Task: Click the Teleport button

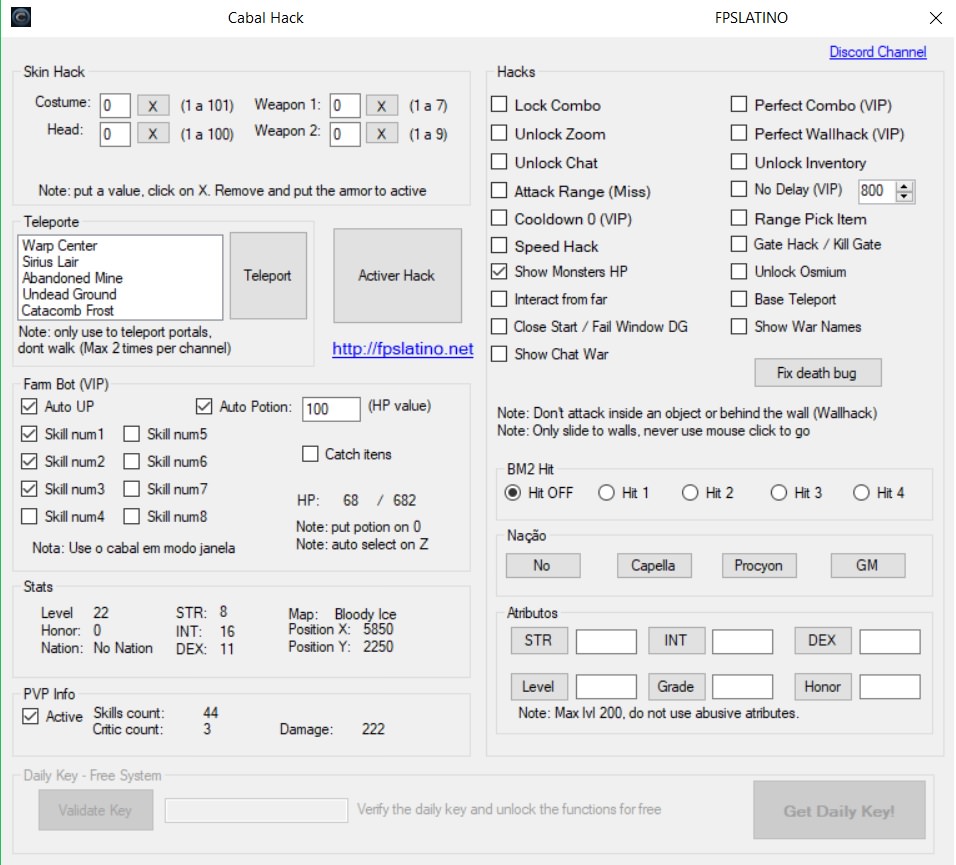Action: coord(268,276)
